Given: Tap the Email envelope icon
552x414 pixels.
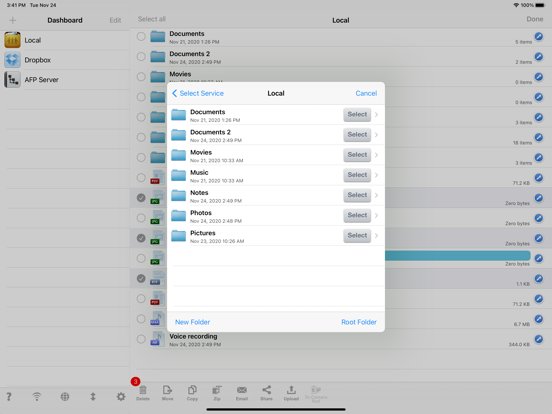Looking at the screenshot, I should coord(242,393).
